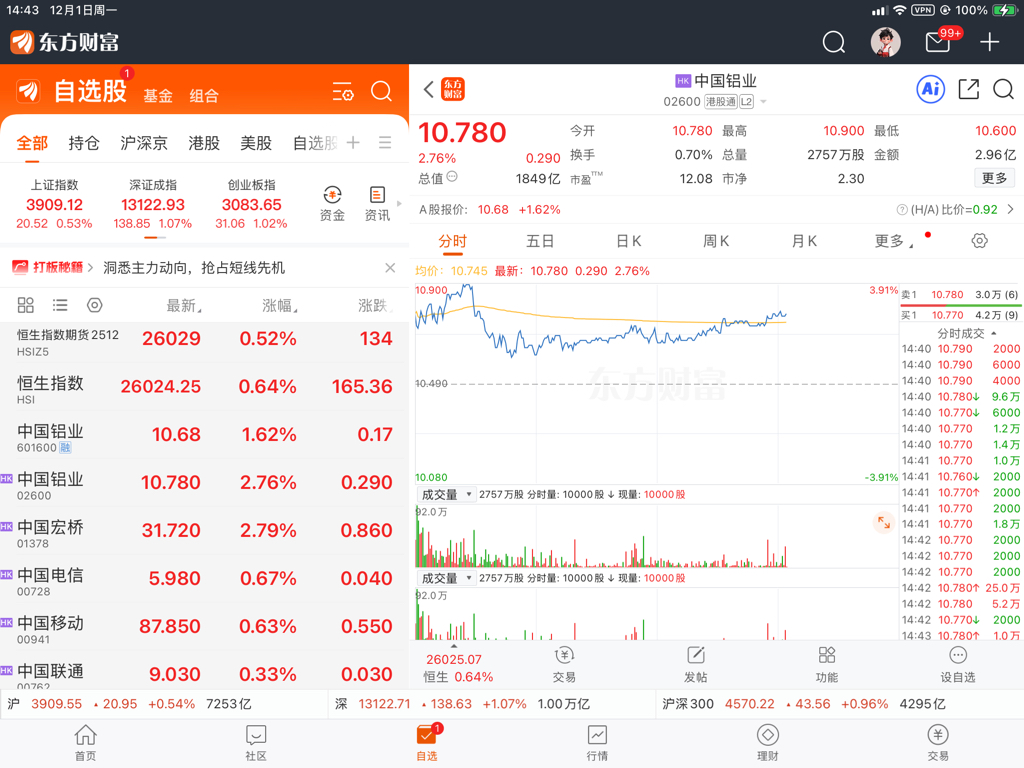Close the 打板秘籍 promotion banner

pos(390,268)
